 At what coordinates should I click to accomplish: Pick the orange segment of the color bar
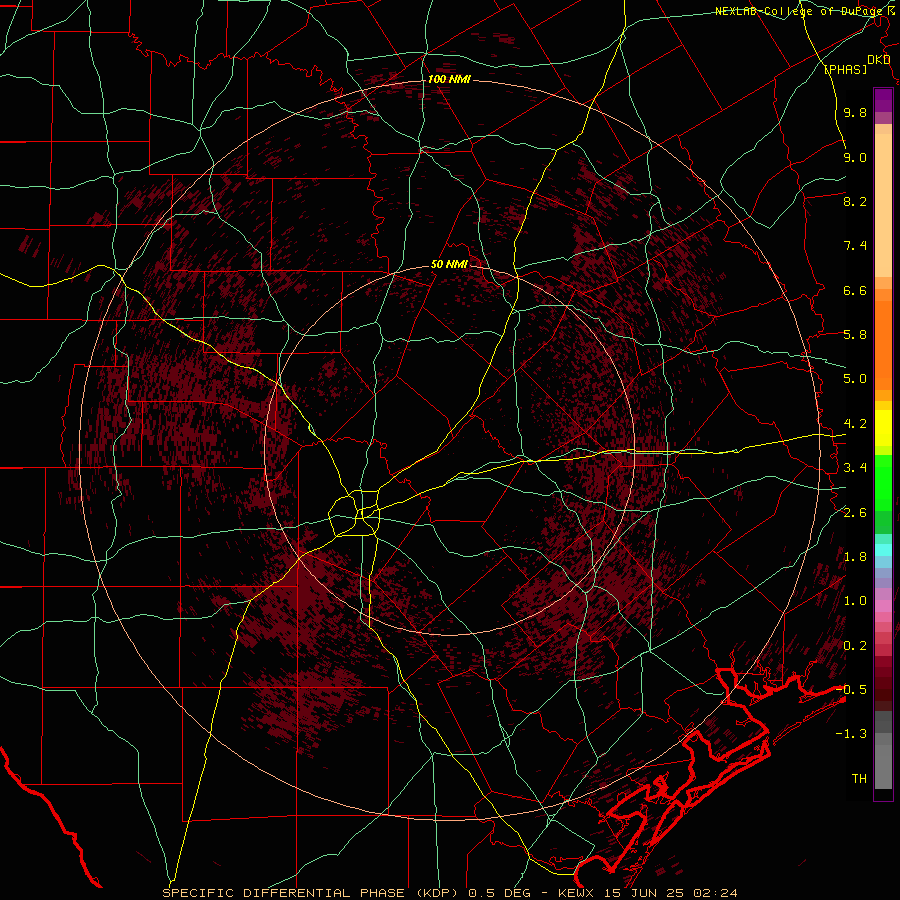[883, 344]
